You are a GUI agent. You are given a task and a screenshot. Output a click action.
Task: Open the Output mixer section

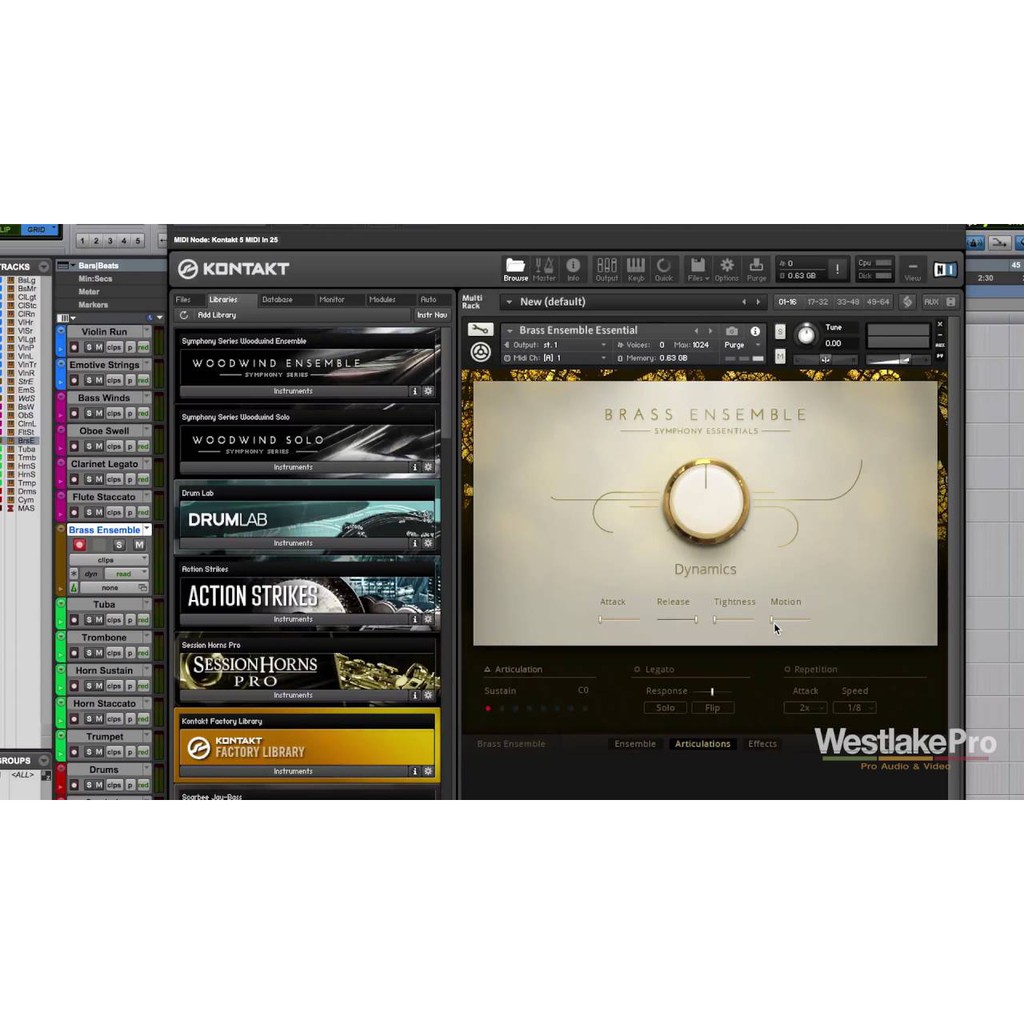point(607,269)
